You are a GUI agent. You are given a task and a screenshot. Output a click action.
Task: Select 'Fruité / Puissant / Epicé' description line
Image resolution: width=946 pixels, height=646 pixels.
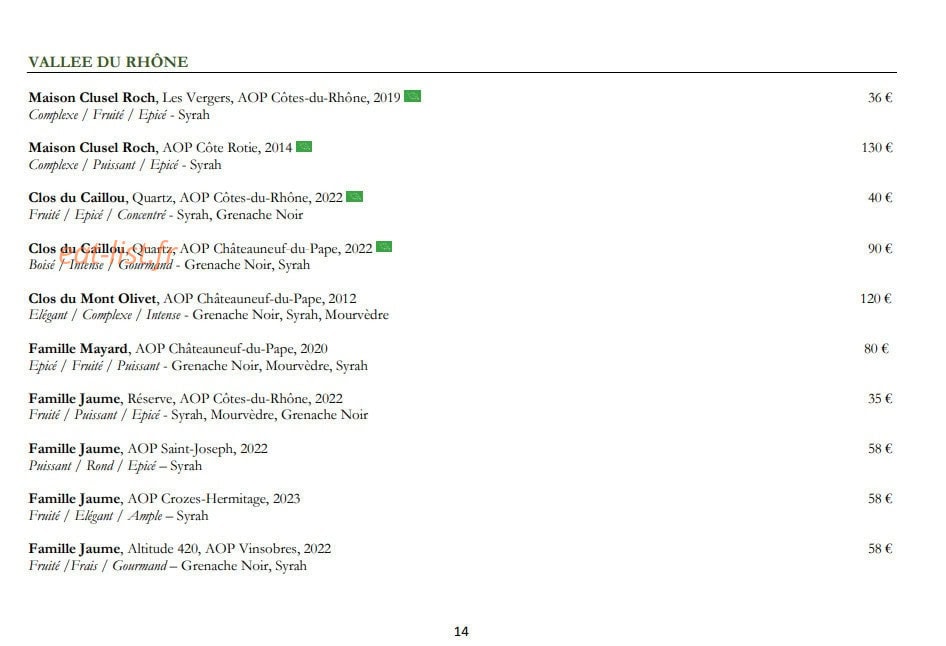pos(198,416)
